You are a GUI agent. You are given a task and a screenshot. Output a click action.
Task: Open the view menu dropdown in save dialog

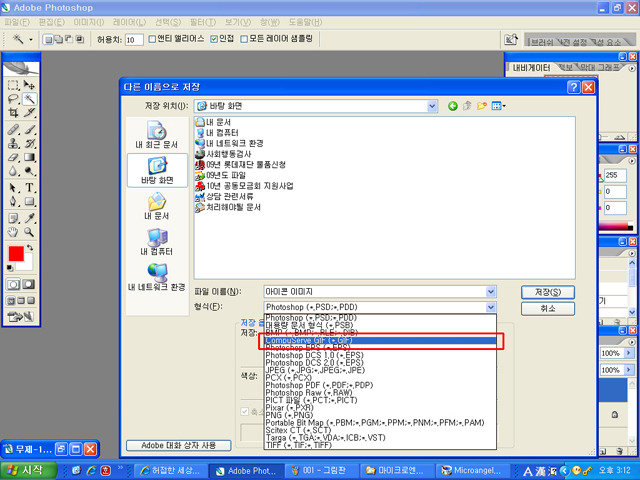click(x=498, y=106)
